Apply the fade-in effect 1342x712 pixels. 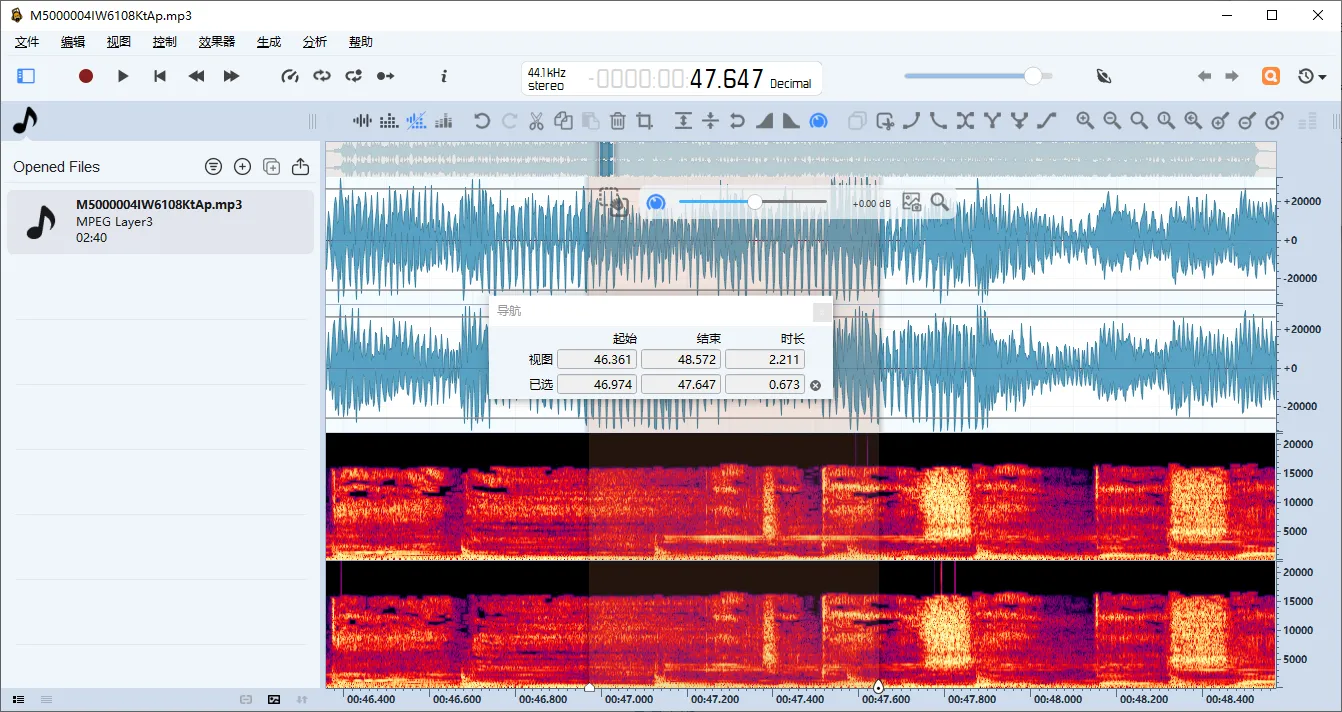tap(764, 121)
